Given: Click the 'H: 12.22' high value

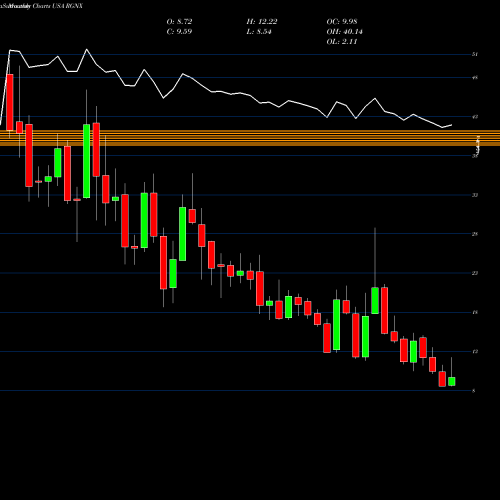Looking at the screenshot, I should coord(262,22).
